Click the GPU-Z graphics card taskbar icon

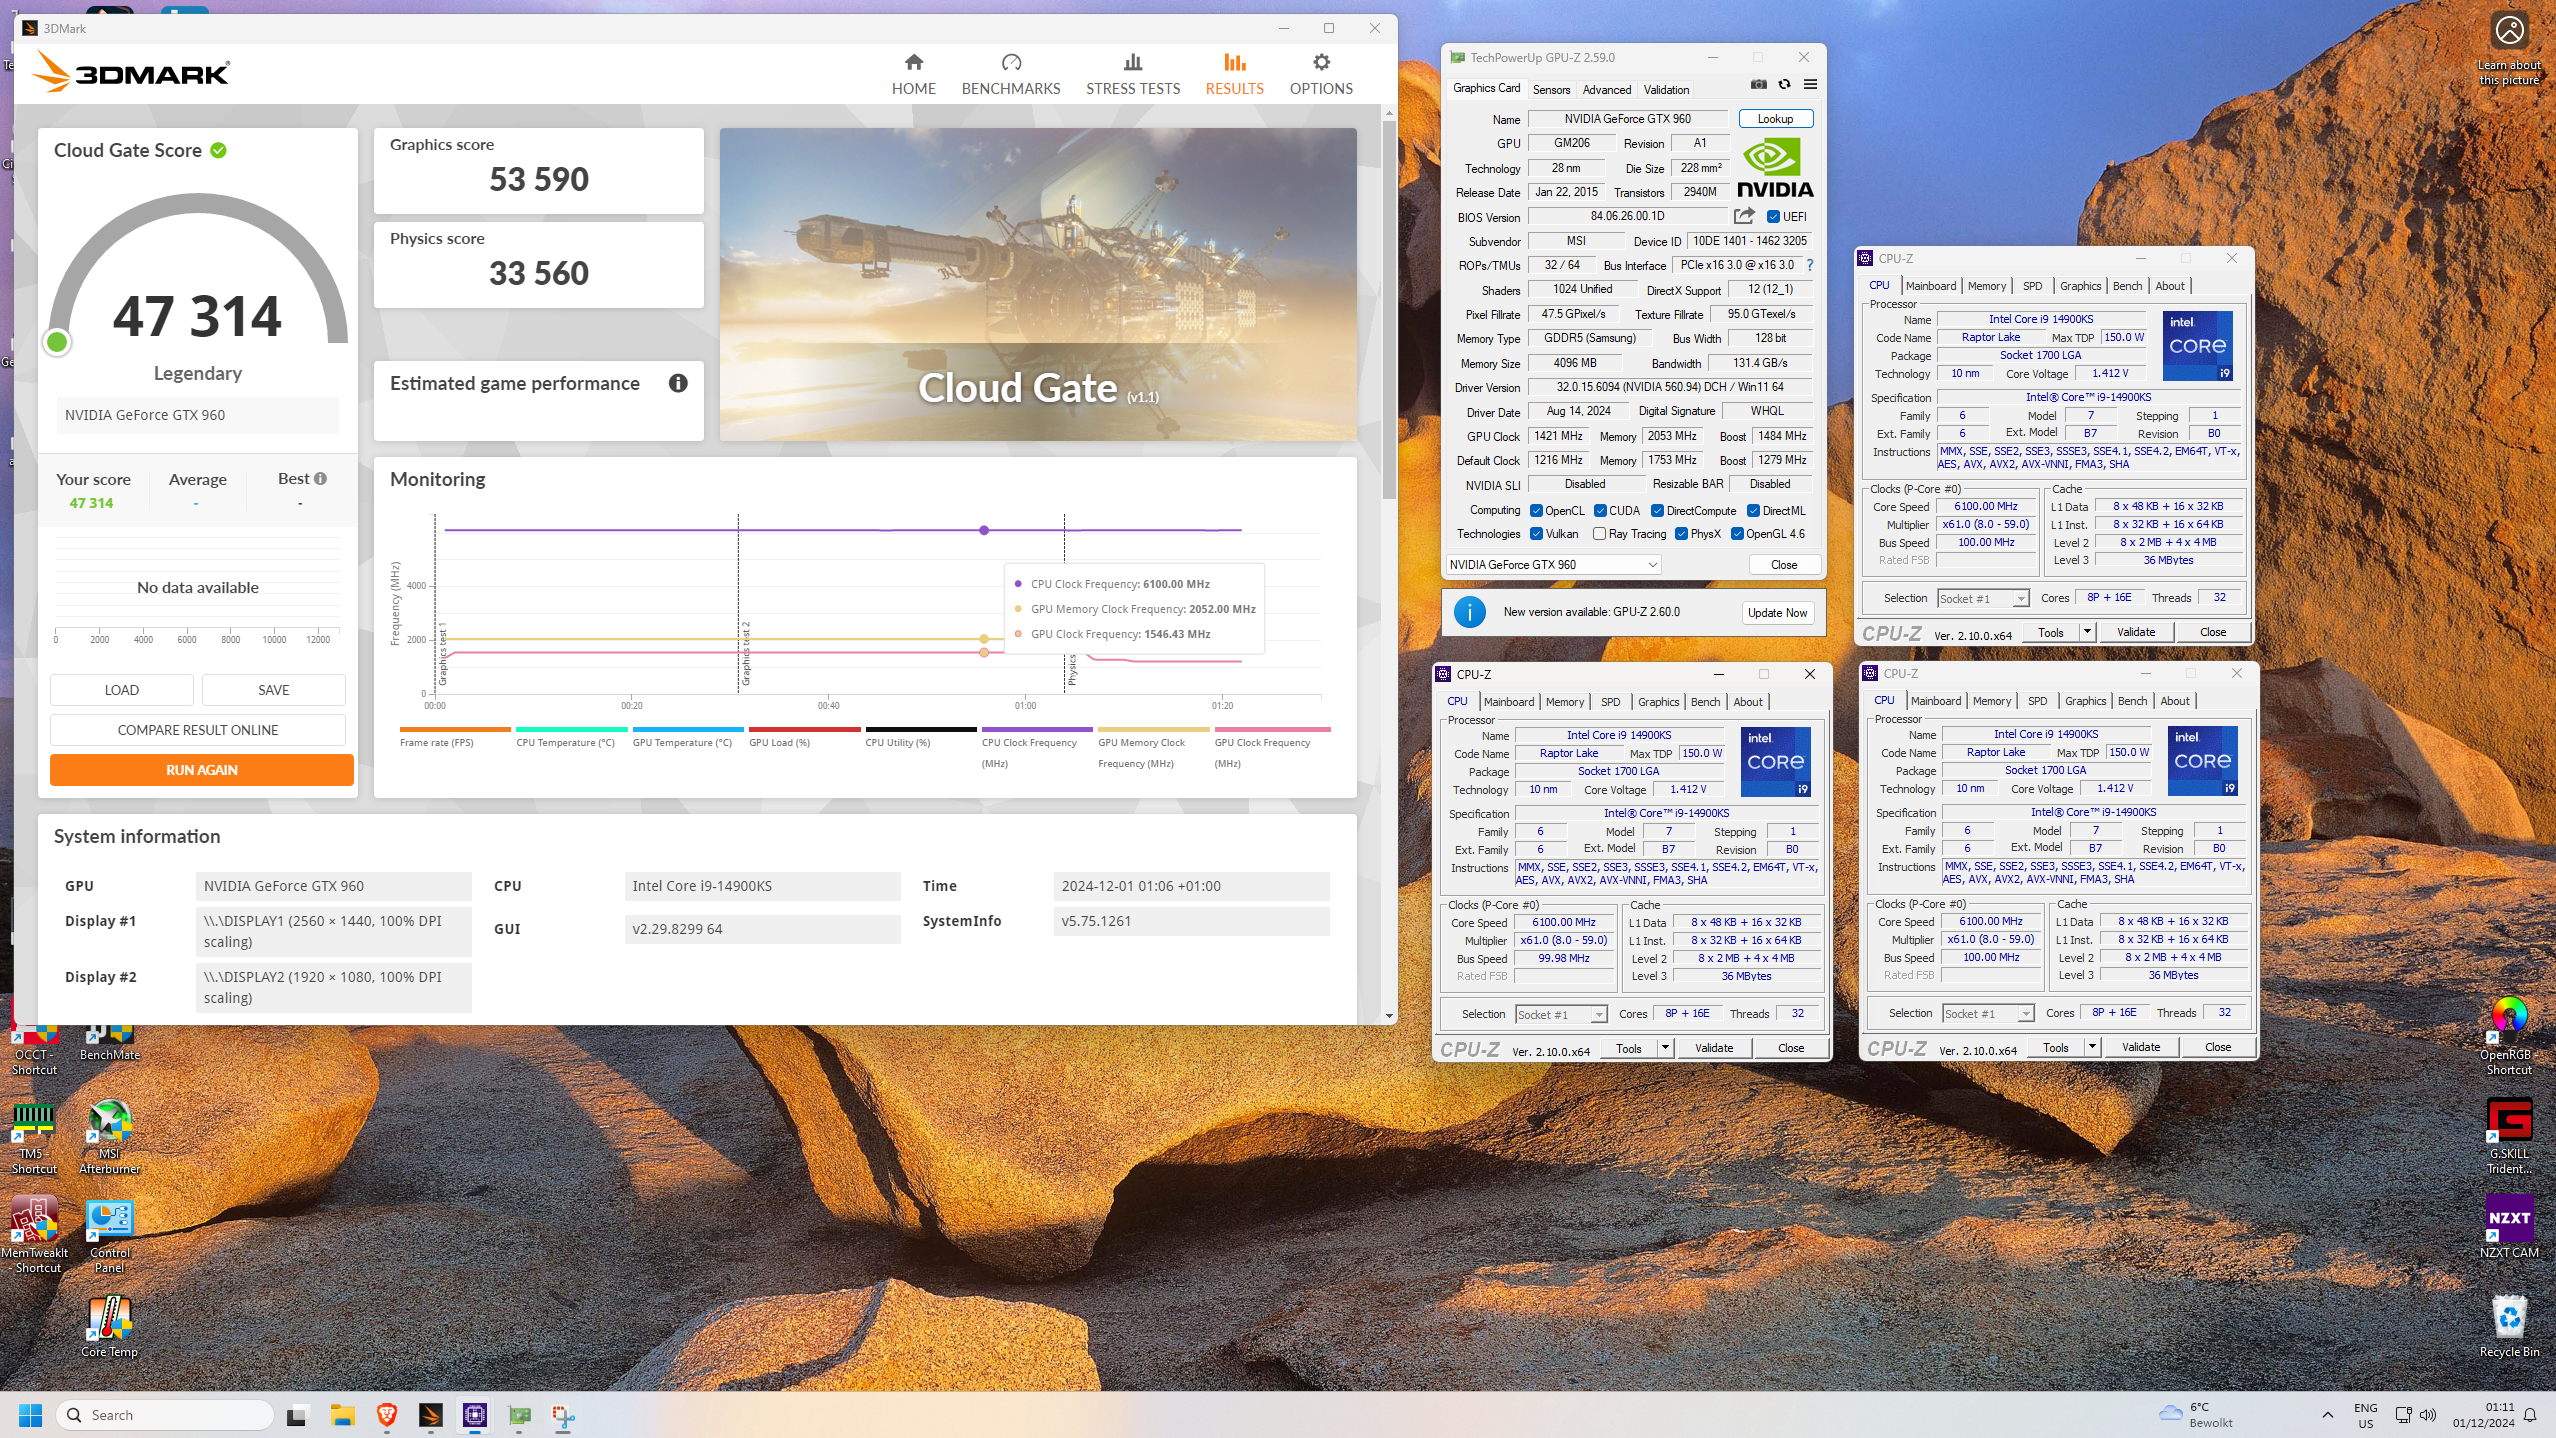pos(519,1414)
